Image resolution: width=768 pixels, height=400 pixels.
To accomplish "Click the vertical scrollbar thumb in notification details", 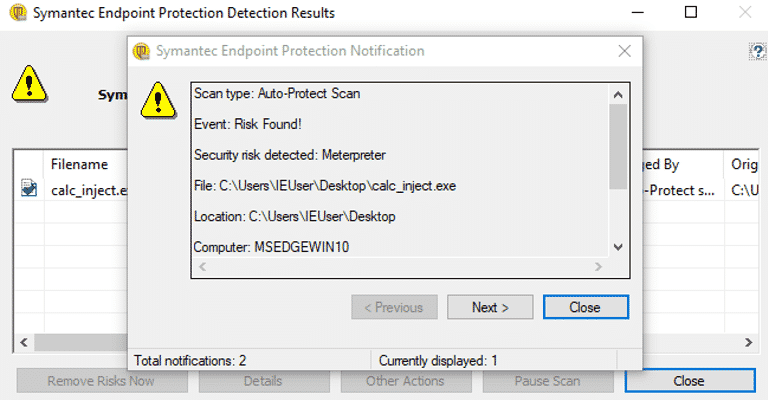I will tap(617, 145).
